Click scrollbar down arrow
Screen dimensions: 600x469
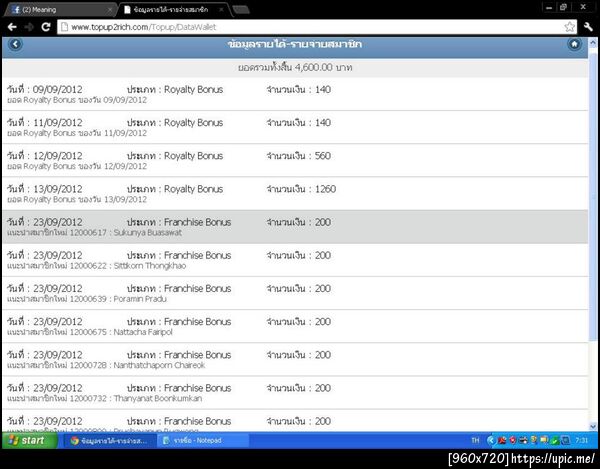click(x=593, y=426)
